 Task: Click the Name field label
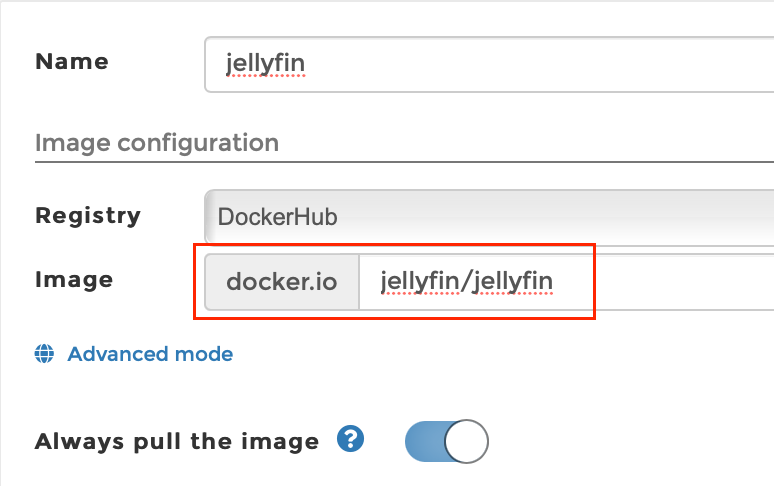72,62
